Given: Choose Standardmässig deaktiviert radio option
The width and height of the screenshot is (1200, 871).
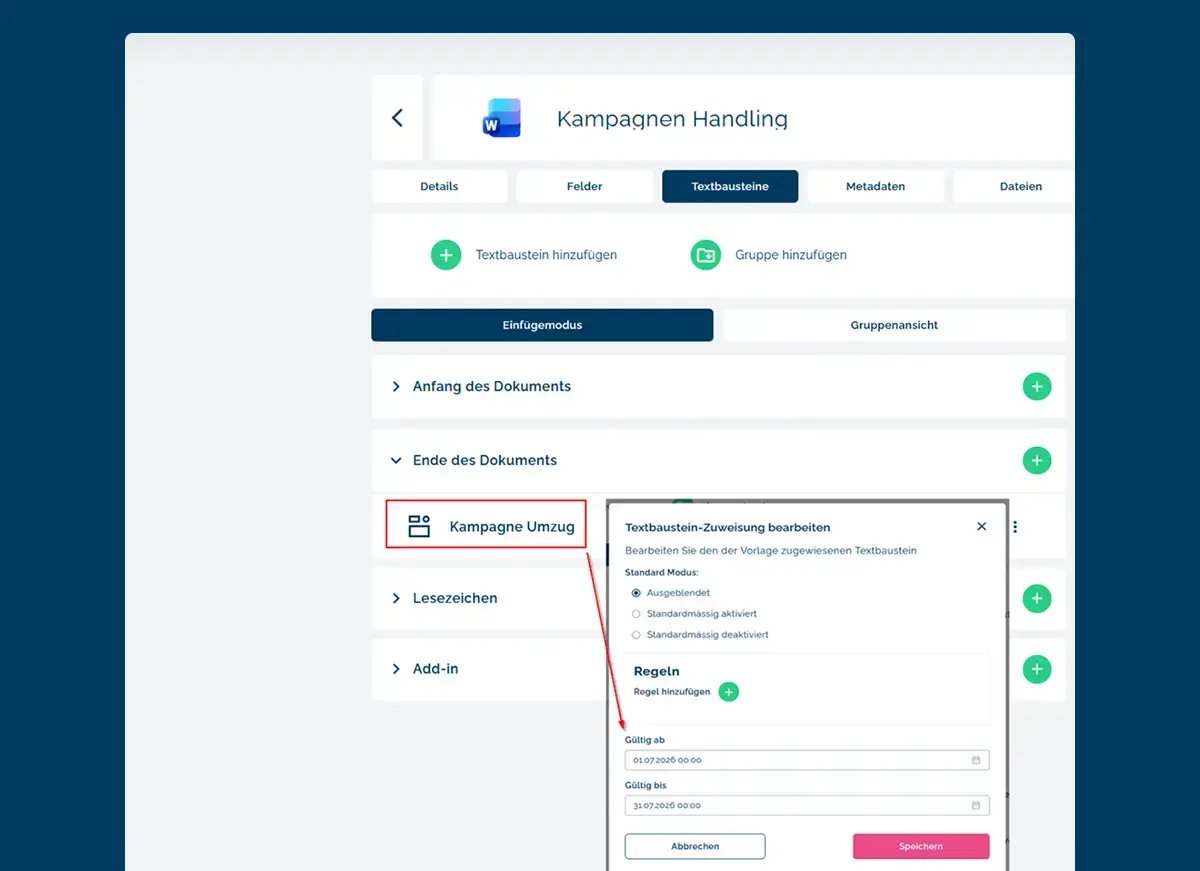Looking at the screenshot, I should (636, 635).
